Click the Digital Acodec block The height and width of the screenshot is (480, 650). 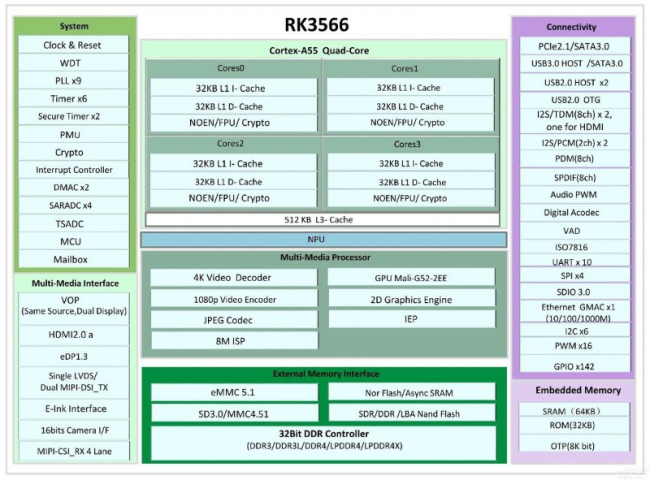(x=575, y=213)
